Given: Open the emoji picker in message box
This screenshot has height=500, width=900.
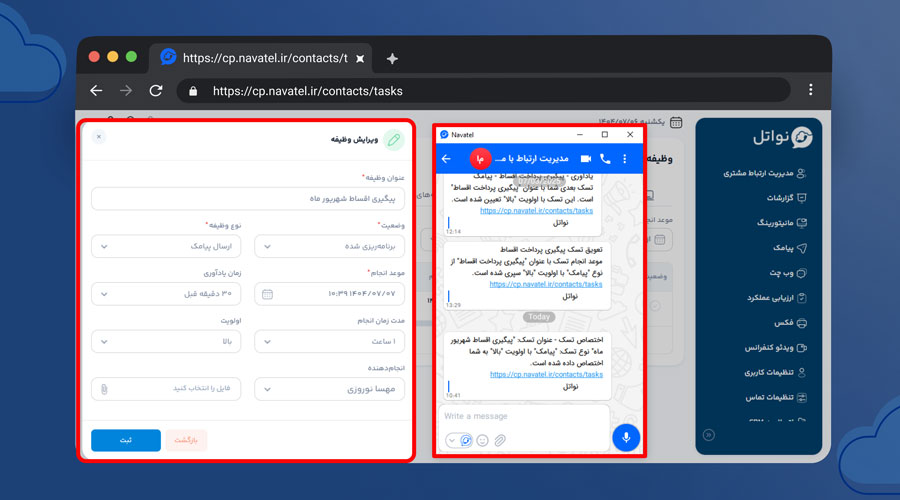Looking at the screenshot, I should click(482, 440).
